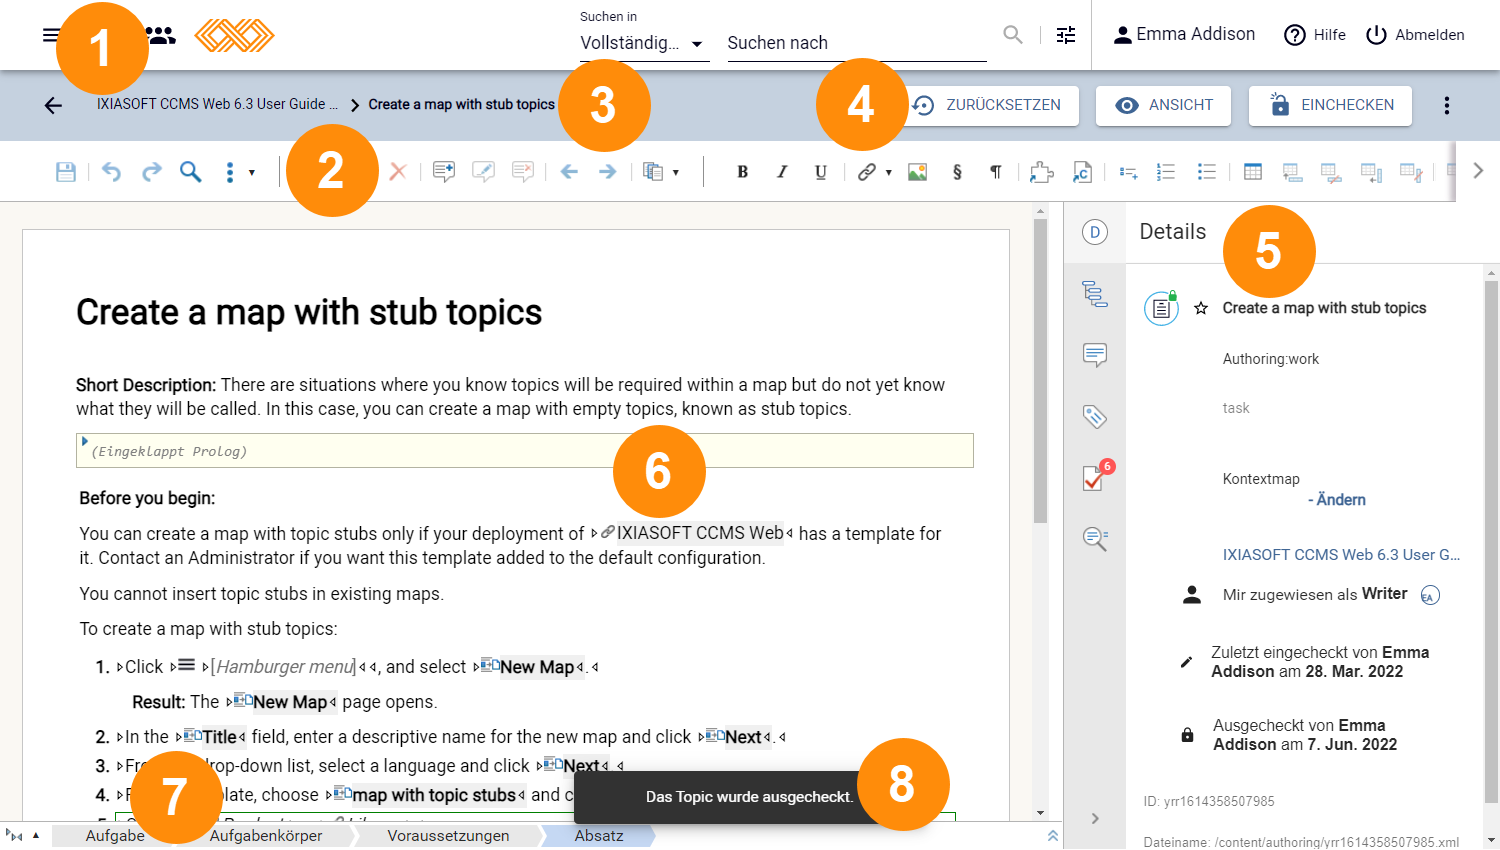The height and width of the screenshot is (850, 1500).
Task: Open IXIASOFT CCMS Web 6.3 User Guide breadcrumb
Action: pos(217,104)
